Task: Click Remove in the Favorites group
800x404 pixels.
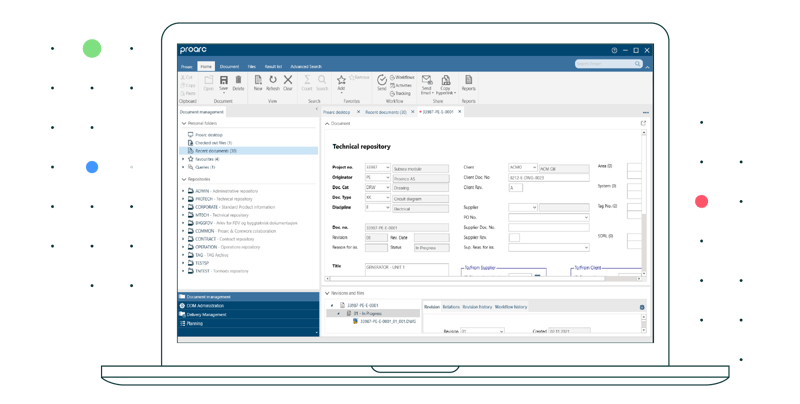Action: coord(359,78)
